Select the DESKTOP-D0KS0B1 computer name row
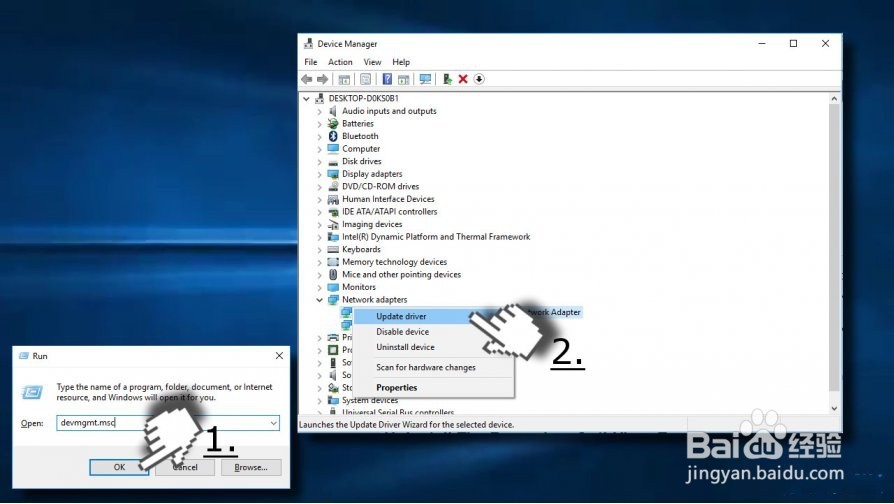Image resolution: width=894 pixels, height=504 pixels. (364, 99)
